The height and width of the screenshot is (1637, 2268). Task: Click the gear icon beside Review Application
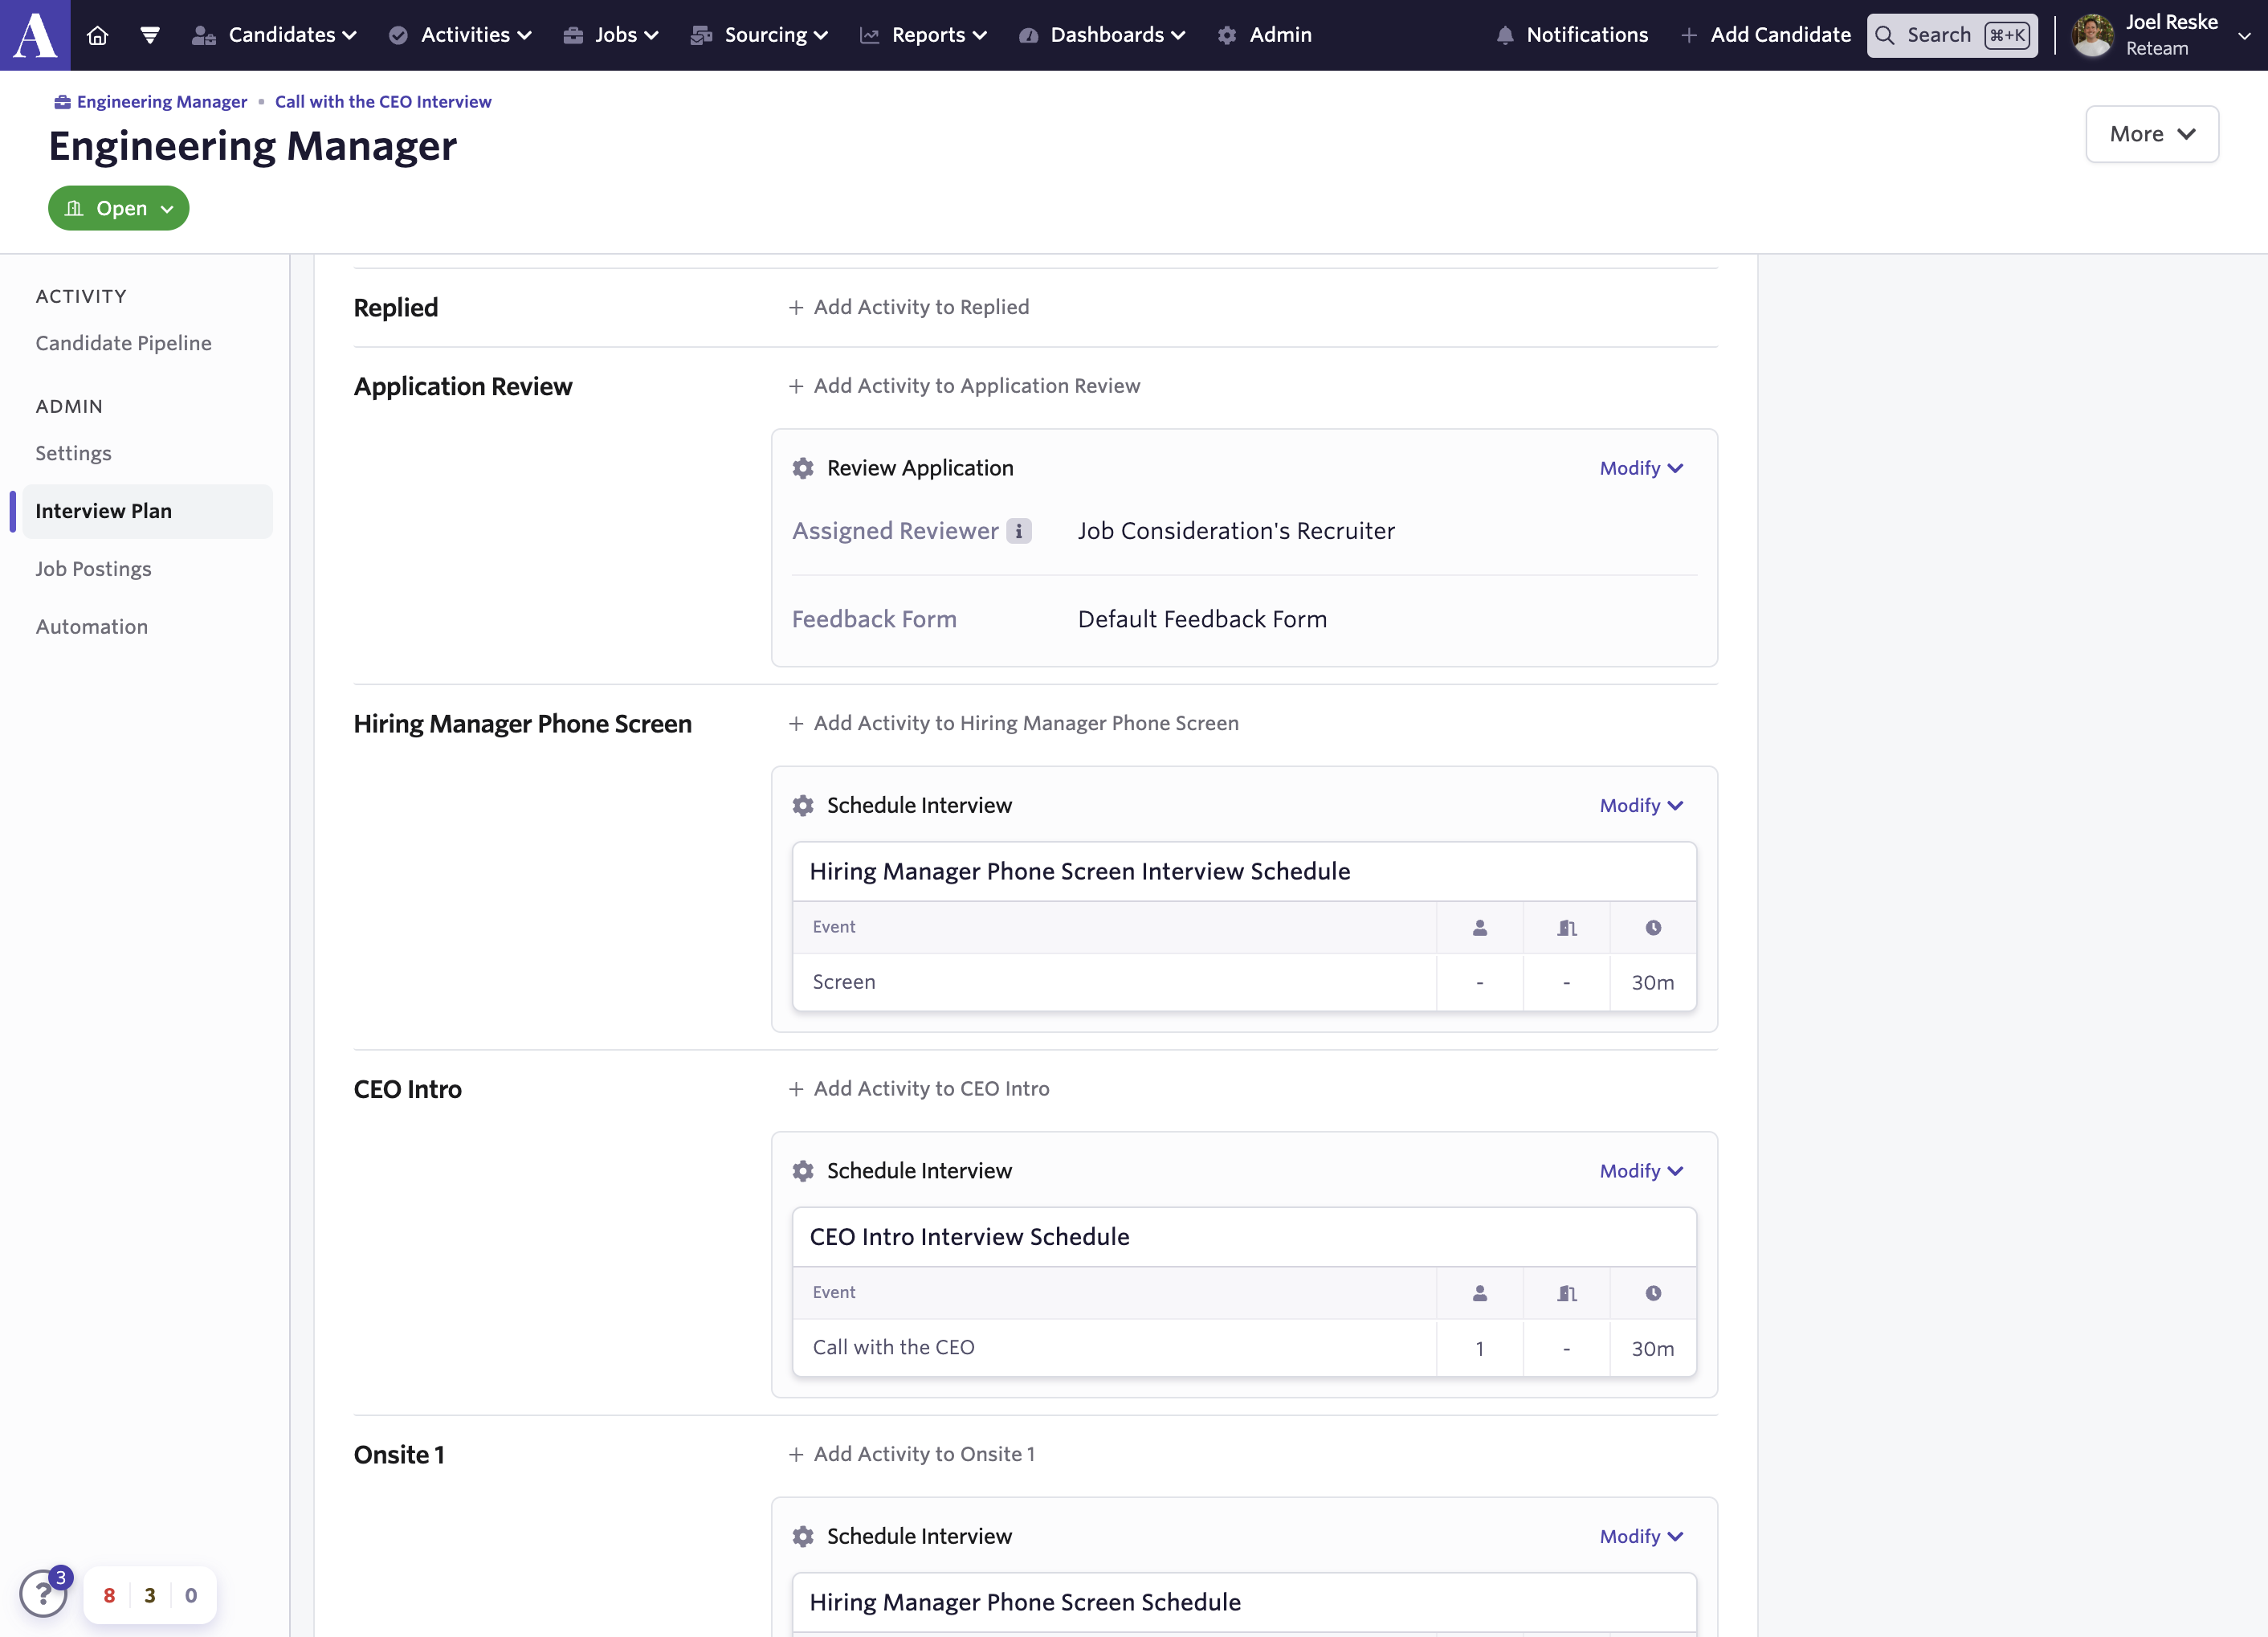point(803,468)
